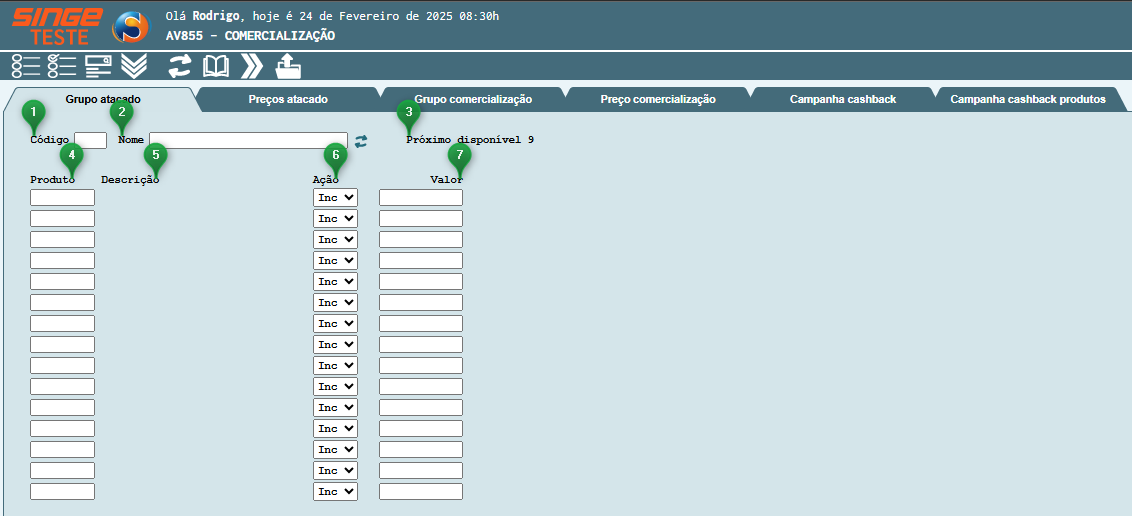This screenshot has width=1132, height=516.
Task: Click the refresh arrows toolbar icon
Action: pos(179,67)
